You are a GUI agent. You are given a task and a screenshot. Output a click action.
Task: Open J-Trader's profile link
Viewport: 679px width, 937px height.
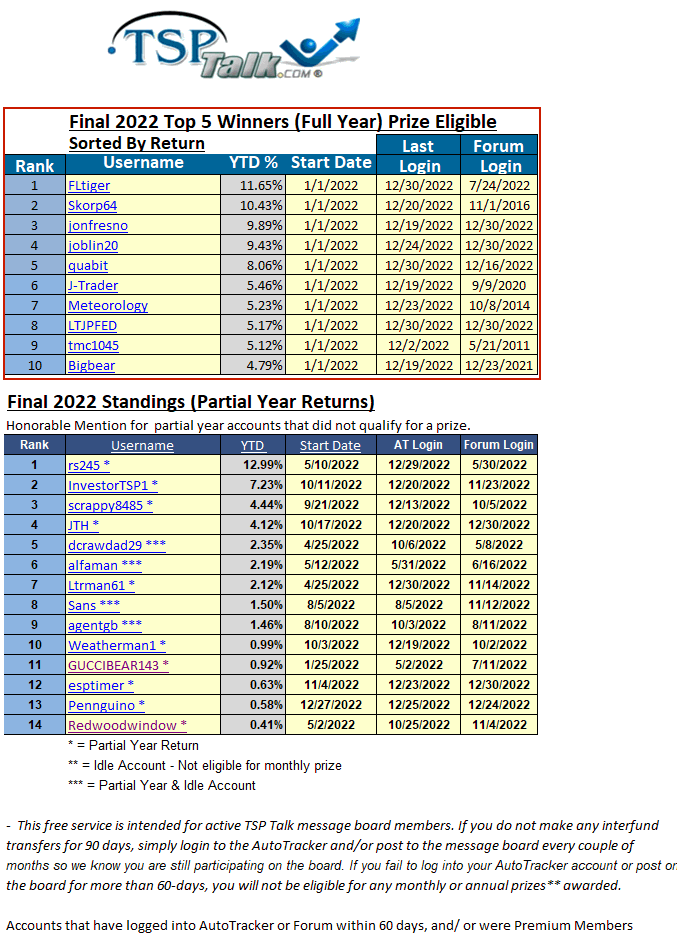tap(92, 285)
